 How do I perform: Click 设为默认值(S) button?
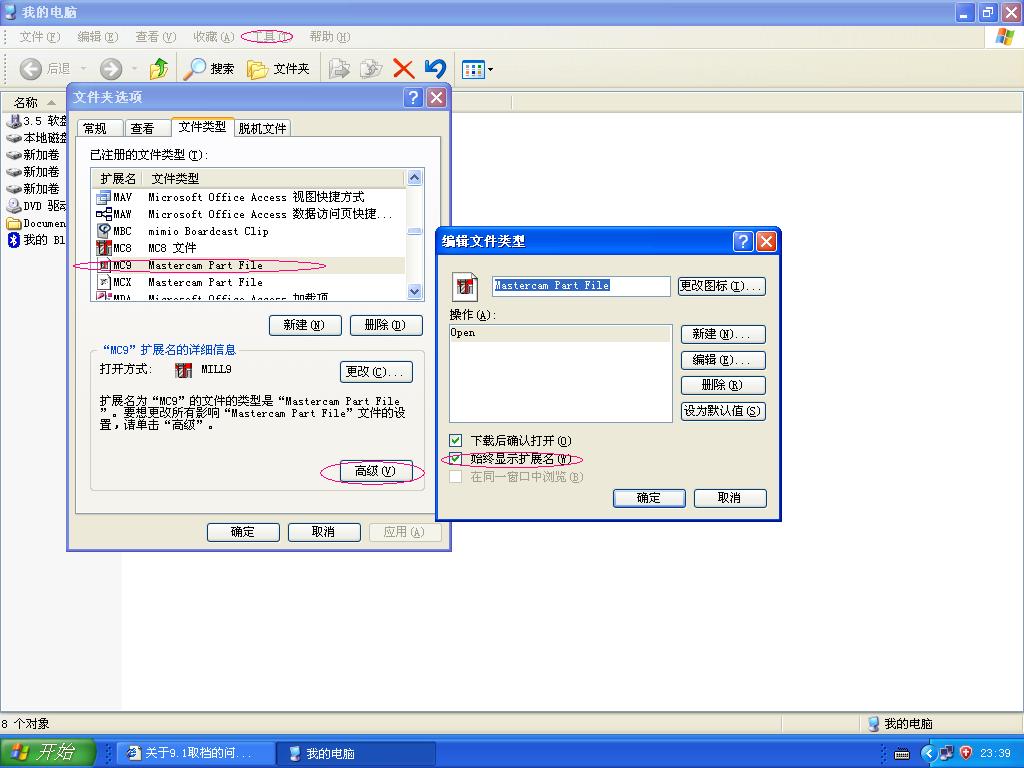[x=722, y=411]
